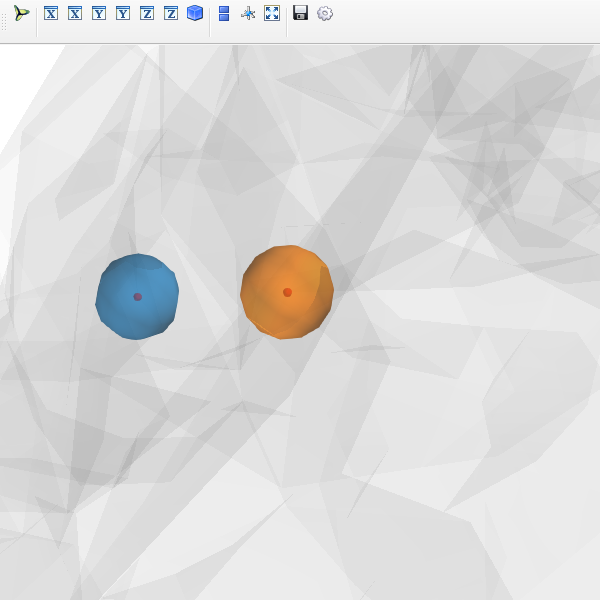Click the dark center point in the blue sphere
This screenshot has height=600, width=600.
click(x=138, y=297)
